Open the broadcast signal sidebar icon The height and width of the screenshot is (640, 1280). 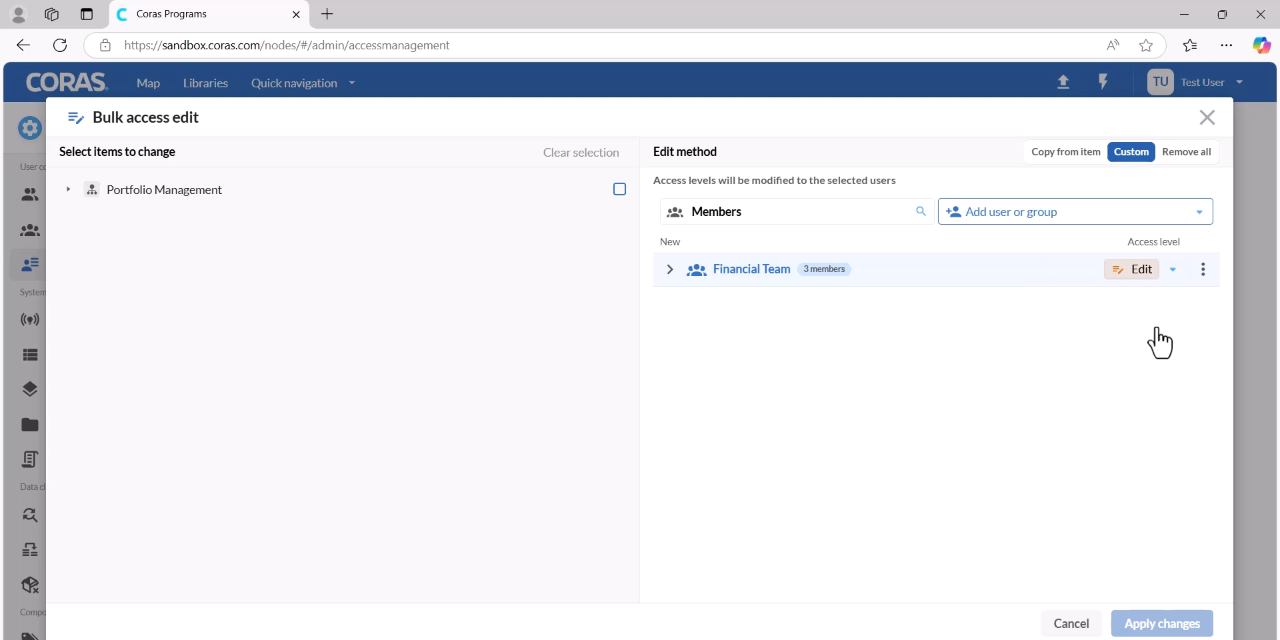pyautogui.click(x=30, y=319)
